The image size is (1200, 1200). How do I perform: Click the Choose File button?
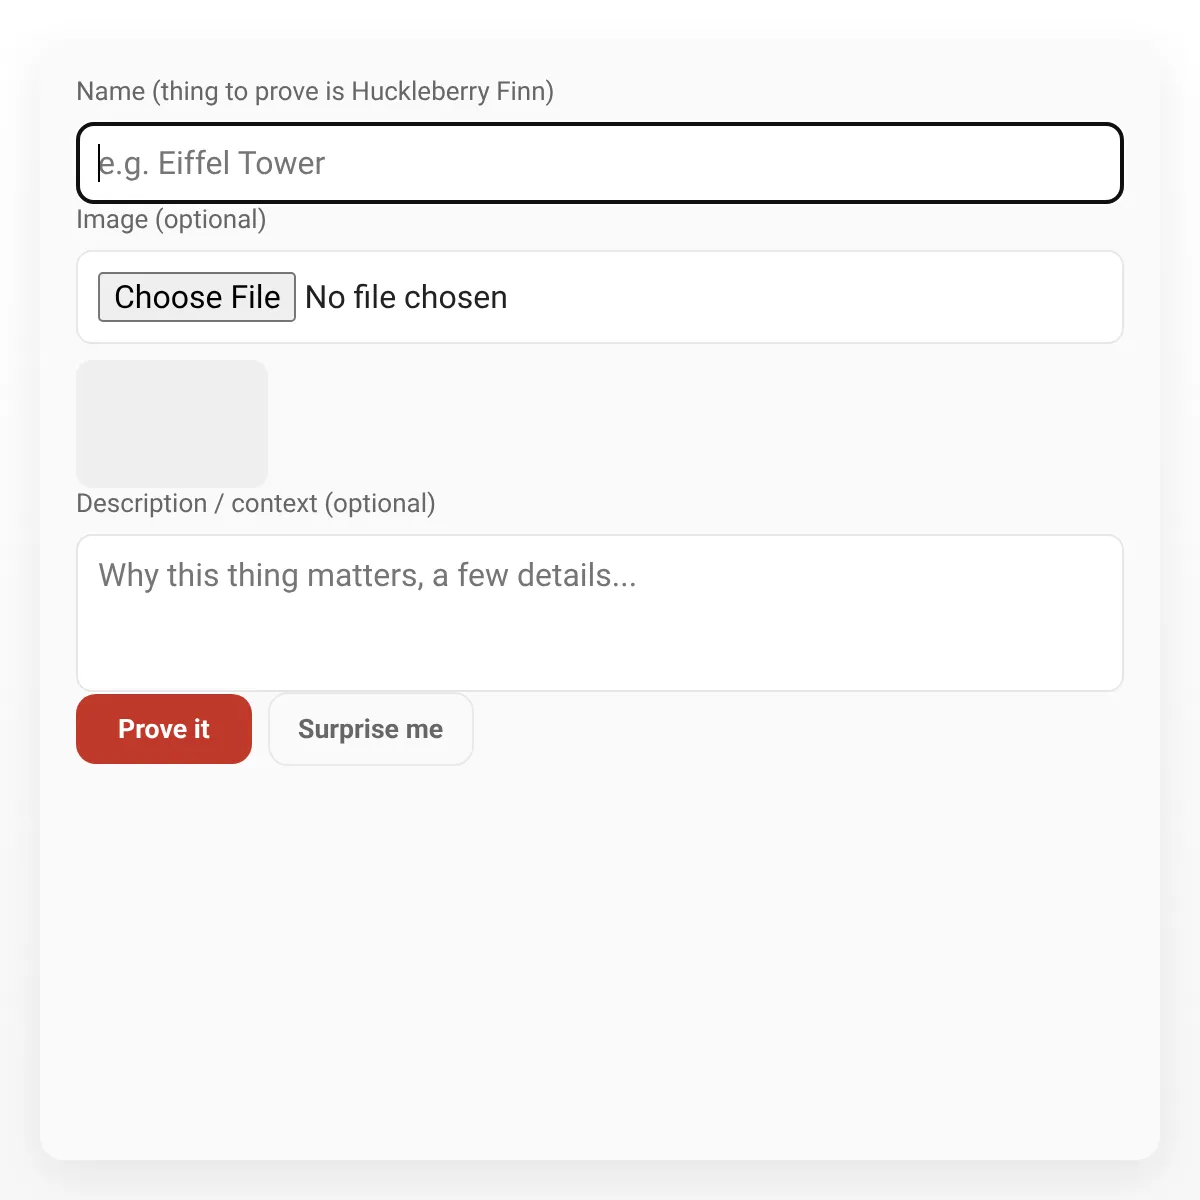click(x=197, y=297)
